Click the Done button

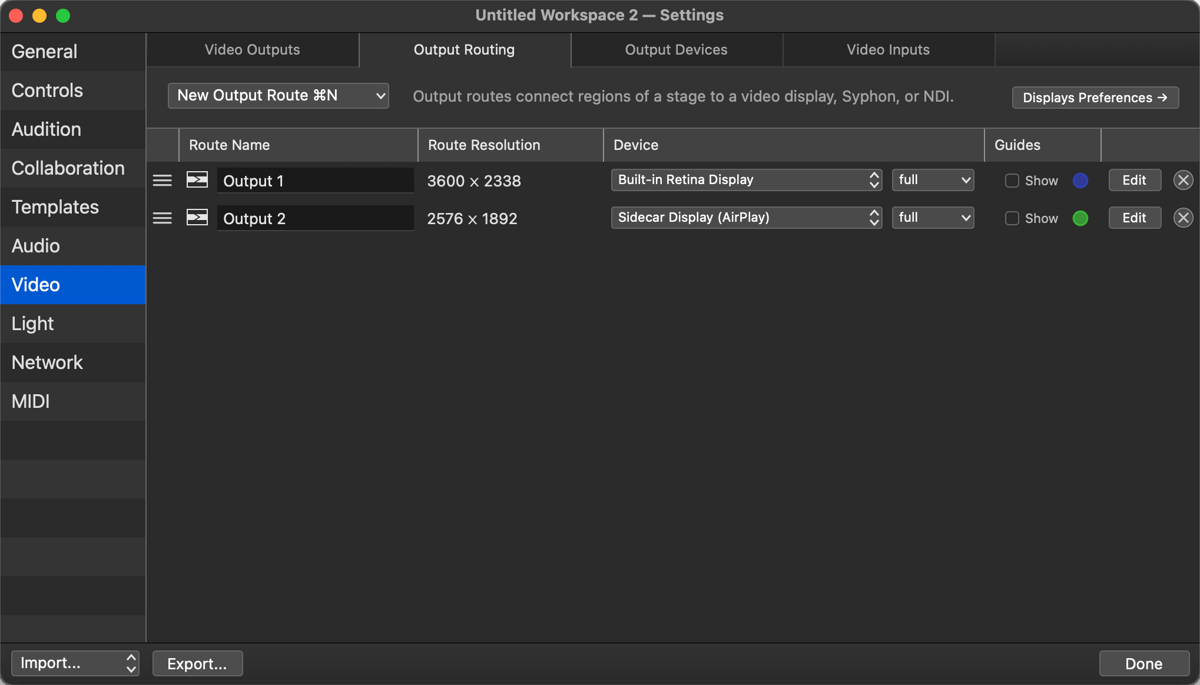click(x=1143, y=663)
